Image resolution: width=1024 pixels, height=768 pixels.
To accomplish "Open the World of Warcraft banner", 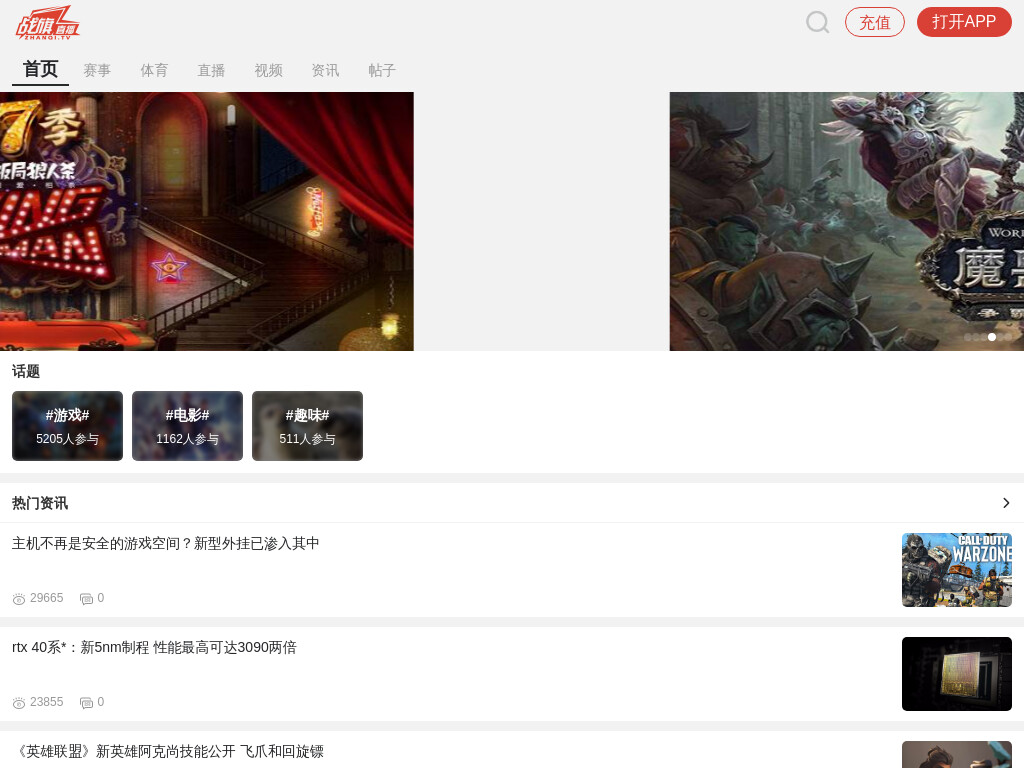I will pos(846,221).
